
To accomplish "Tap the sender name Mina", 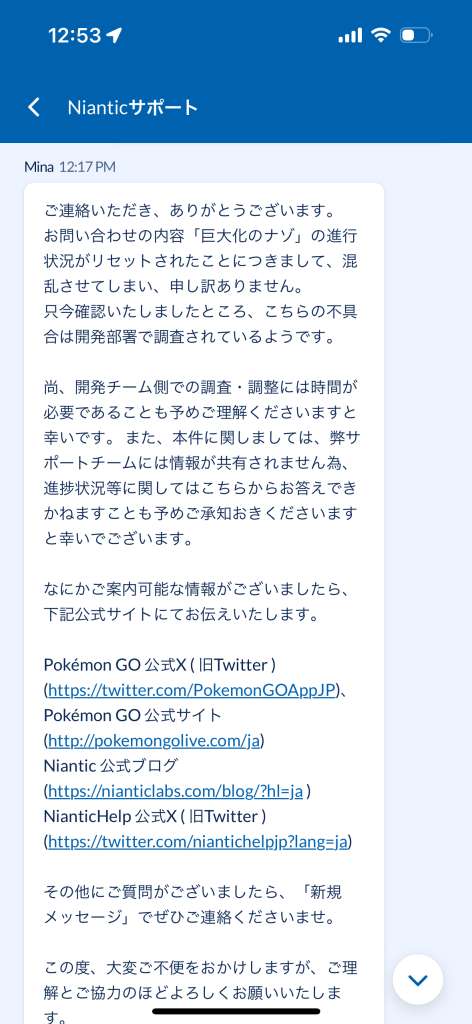I will coord(39,167).
